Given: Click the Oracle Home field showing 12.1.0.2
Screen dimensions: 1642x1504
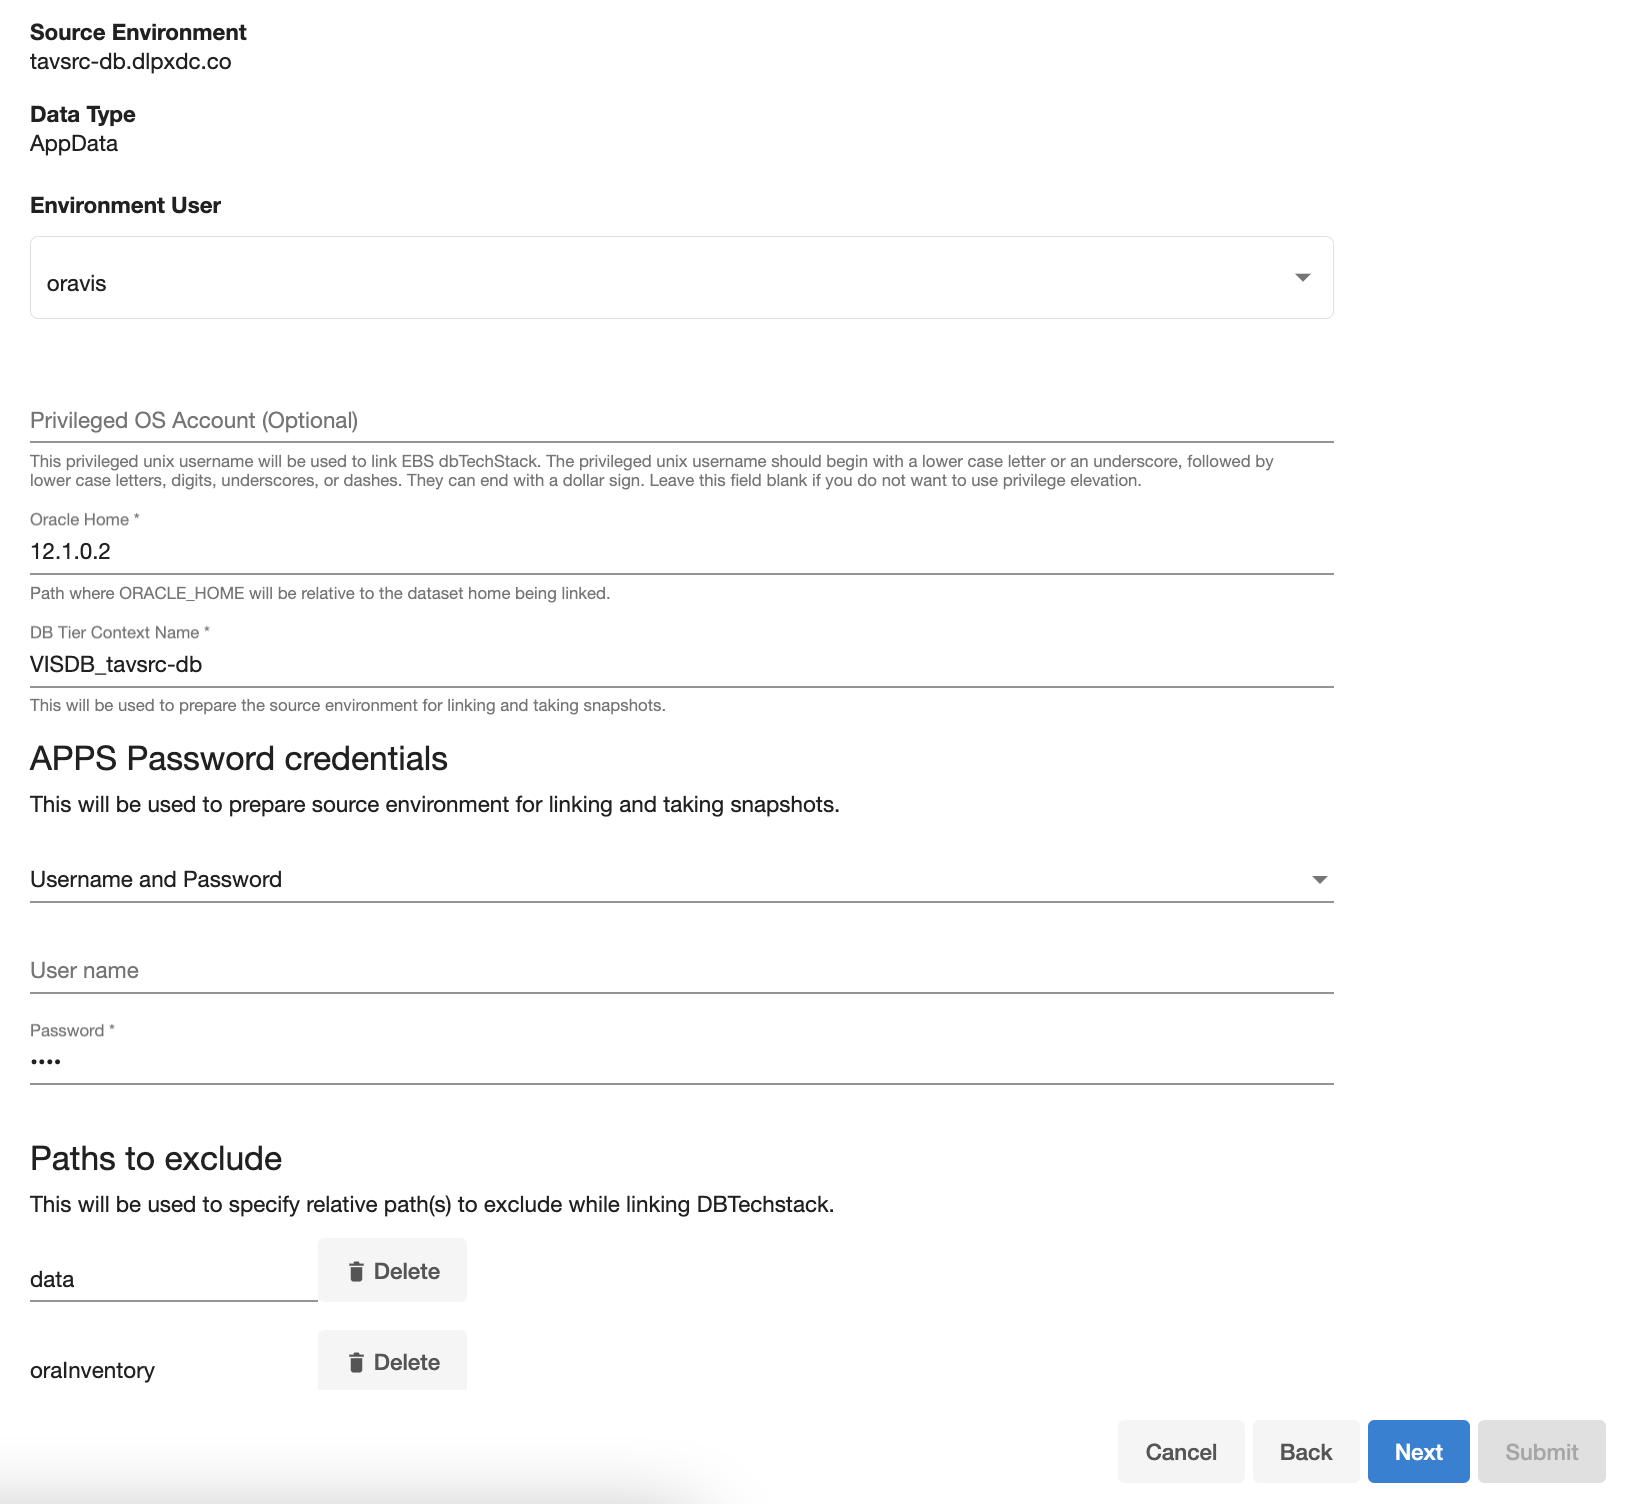Looking at the screenshot, I should [400, 551].
